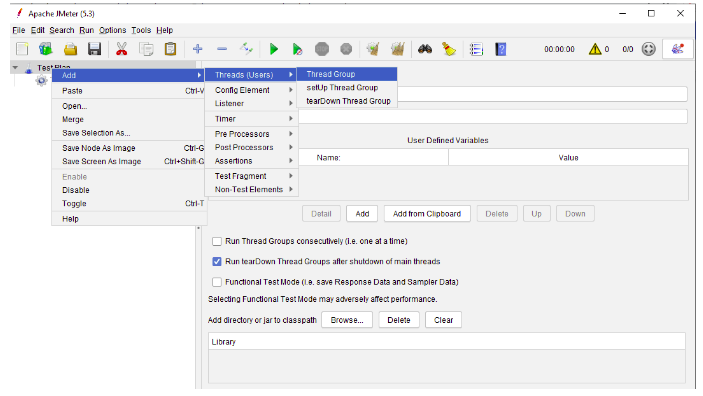This screenshot has height=396, width=703.
Task: Expand the Post Processors submenu
Action: coord(252,148)
